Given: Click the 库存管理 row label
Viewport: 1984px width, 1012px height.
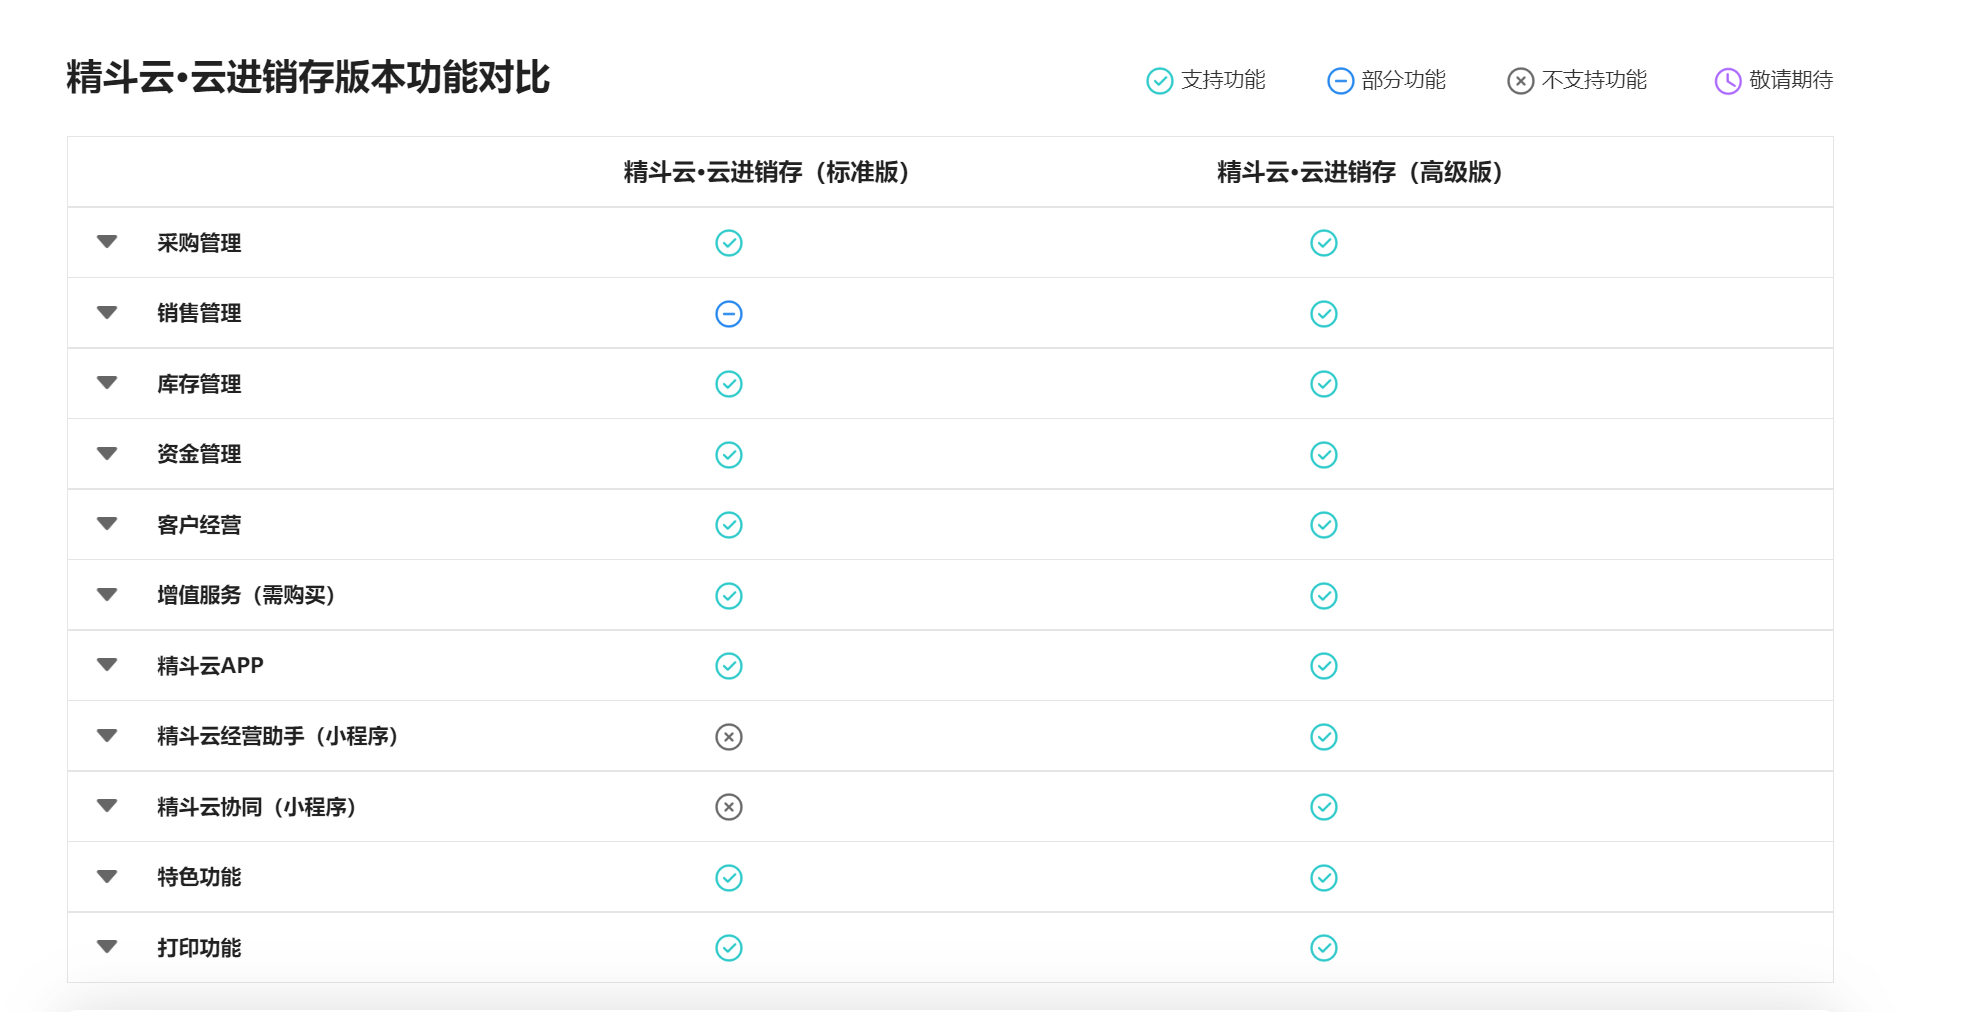Looking at the screenshot, I should click(x=199, y=384).
